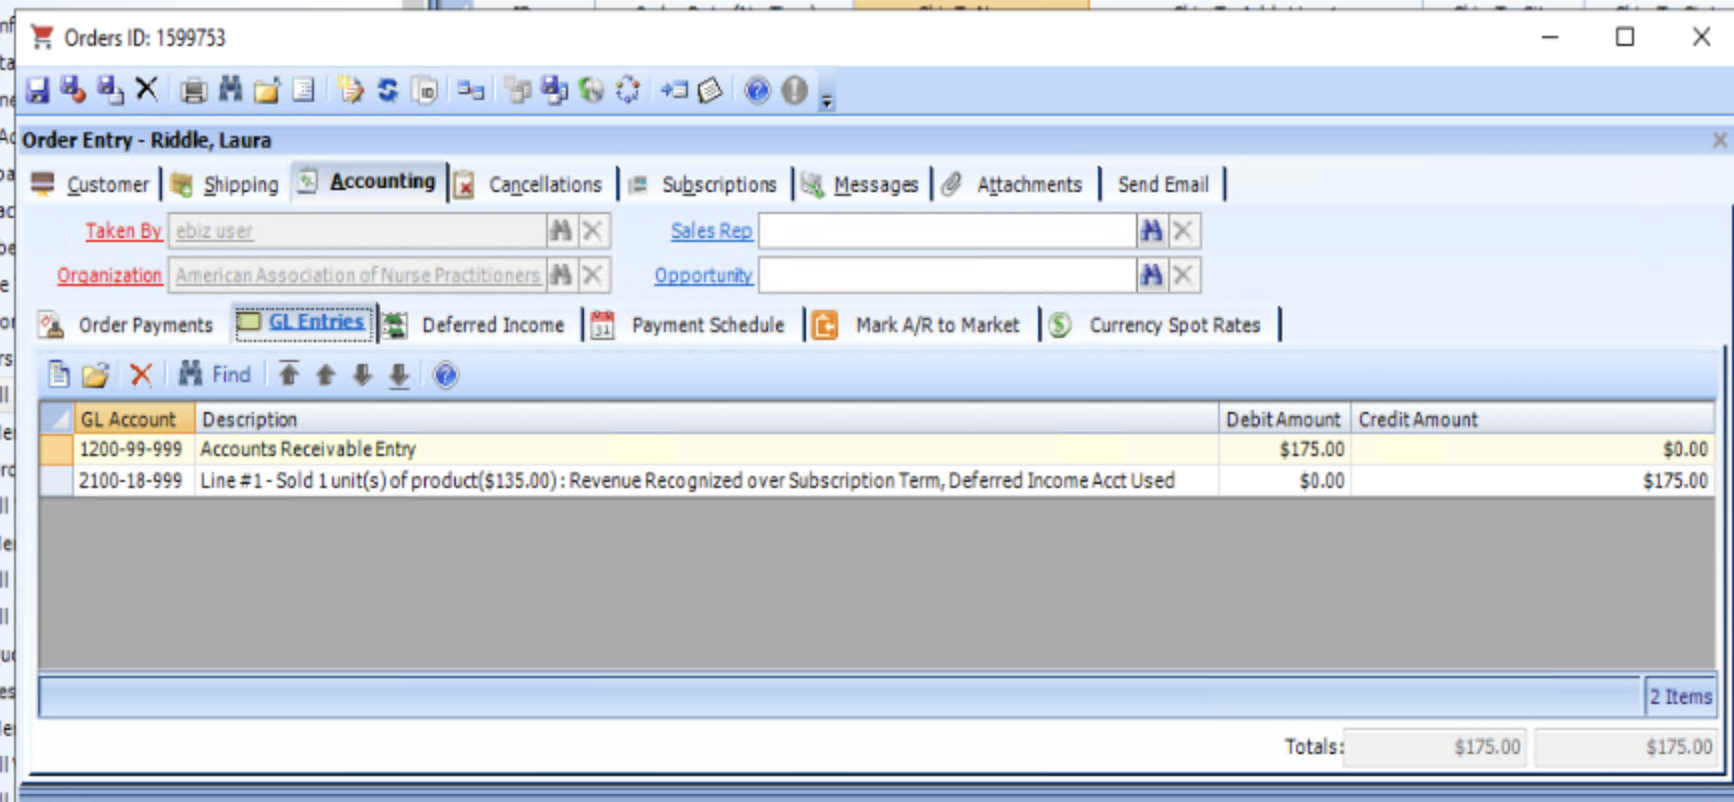
Task: Switch to the Shipping tab
Action: 225,184
